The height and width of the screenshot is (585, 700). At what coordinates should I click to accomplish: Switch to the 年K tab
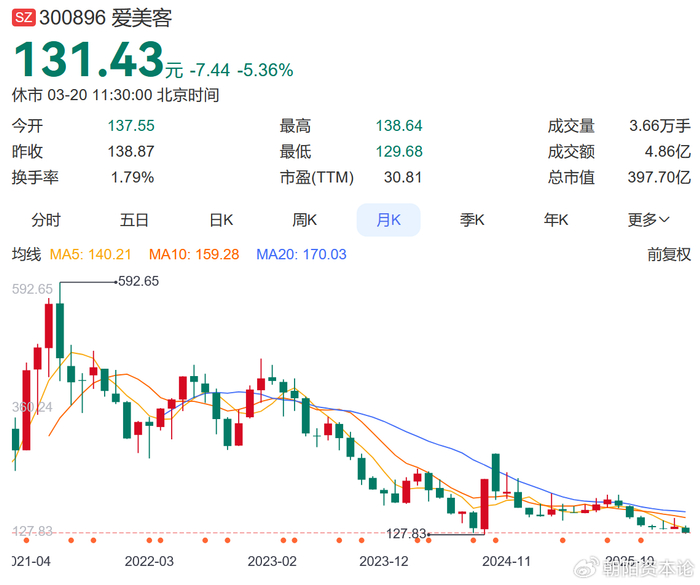(x=556, y=220)
